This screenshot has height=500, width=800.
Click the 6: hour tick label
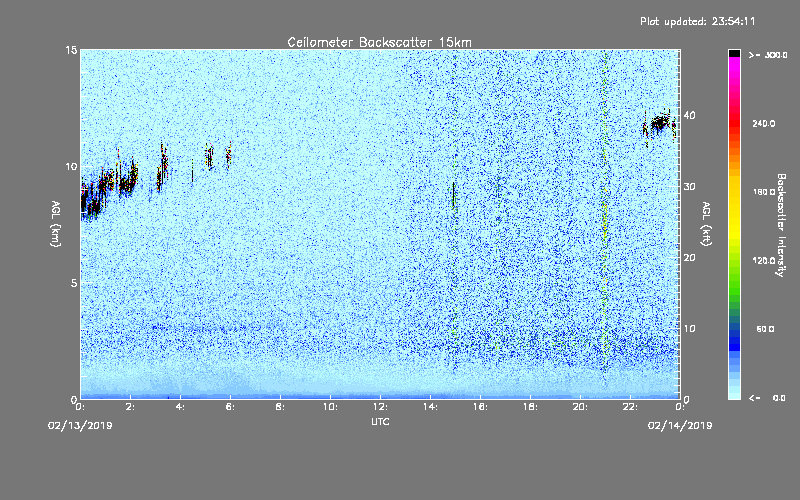coord(231,407)
